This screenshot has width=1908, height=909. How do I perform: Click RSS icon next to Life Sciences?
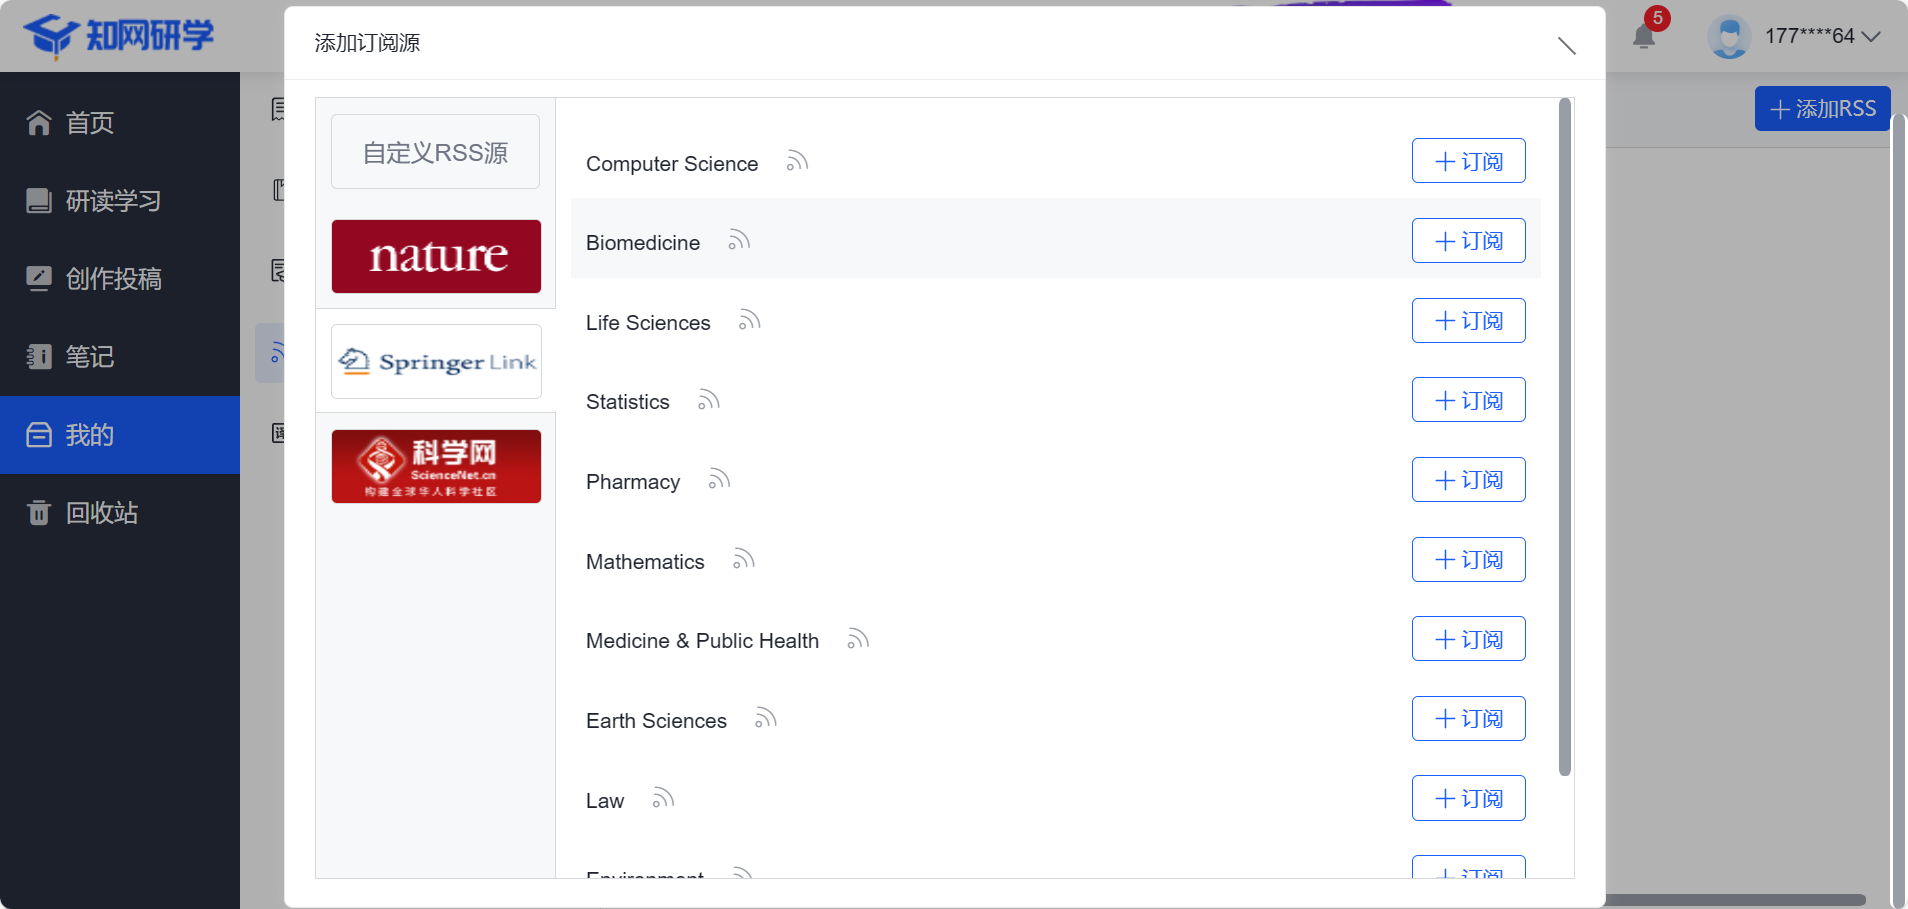750,321
